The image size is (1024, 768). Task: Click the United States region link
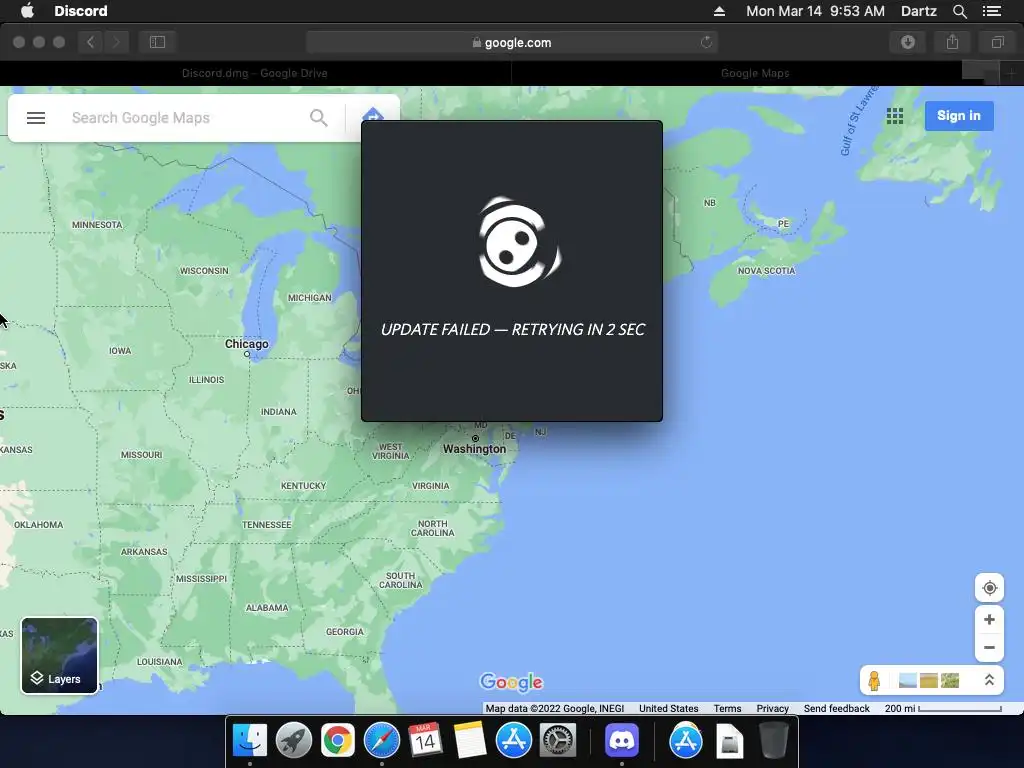pos(668,709)
